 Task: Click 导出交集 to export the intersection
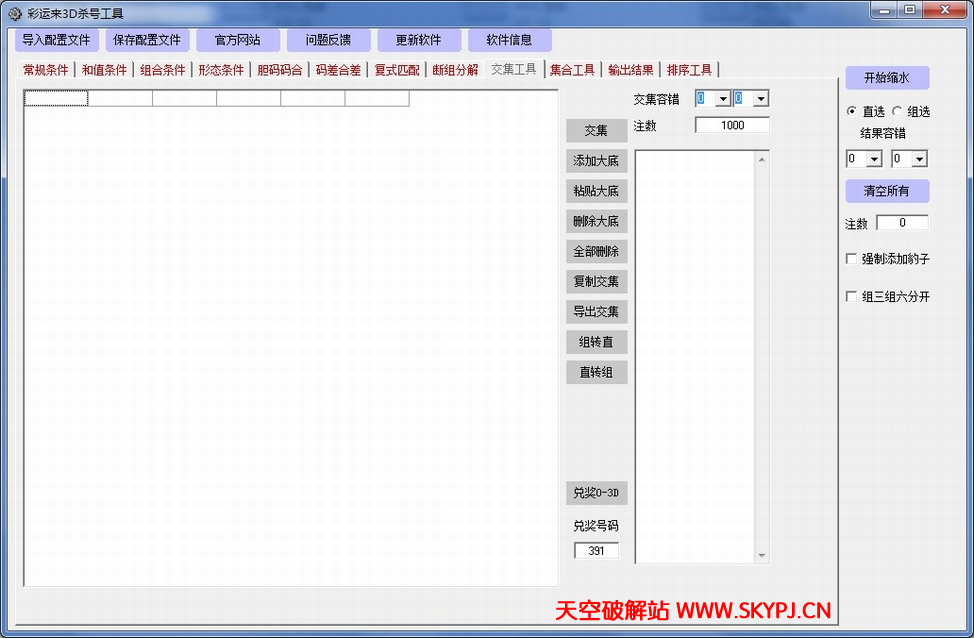[x=596, y=311]
